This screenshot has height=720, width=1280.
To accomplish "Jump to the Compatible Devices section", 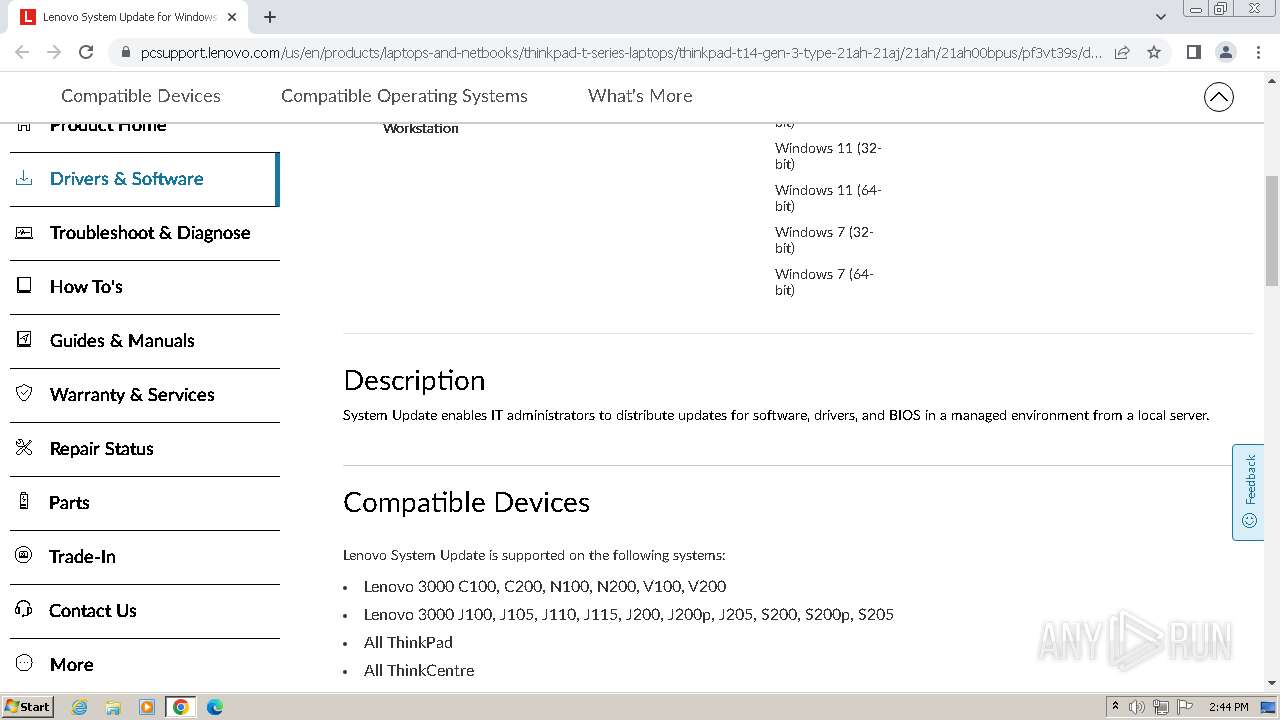I will pos(140,96).
